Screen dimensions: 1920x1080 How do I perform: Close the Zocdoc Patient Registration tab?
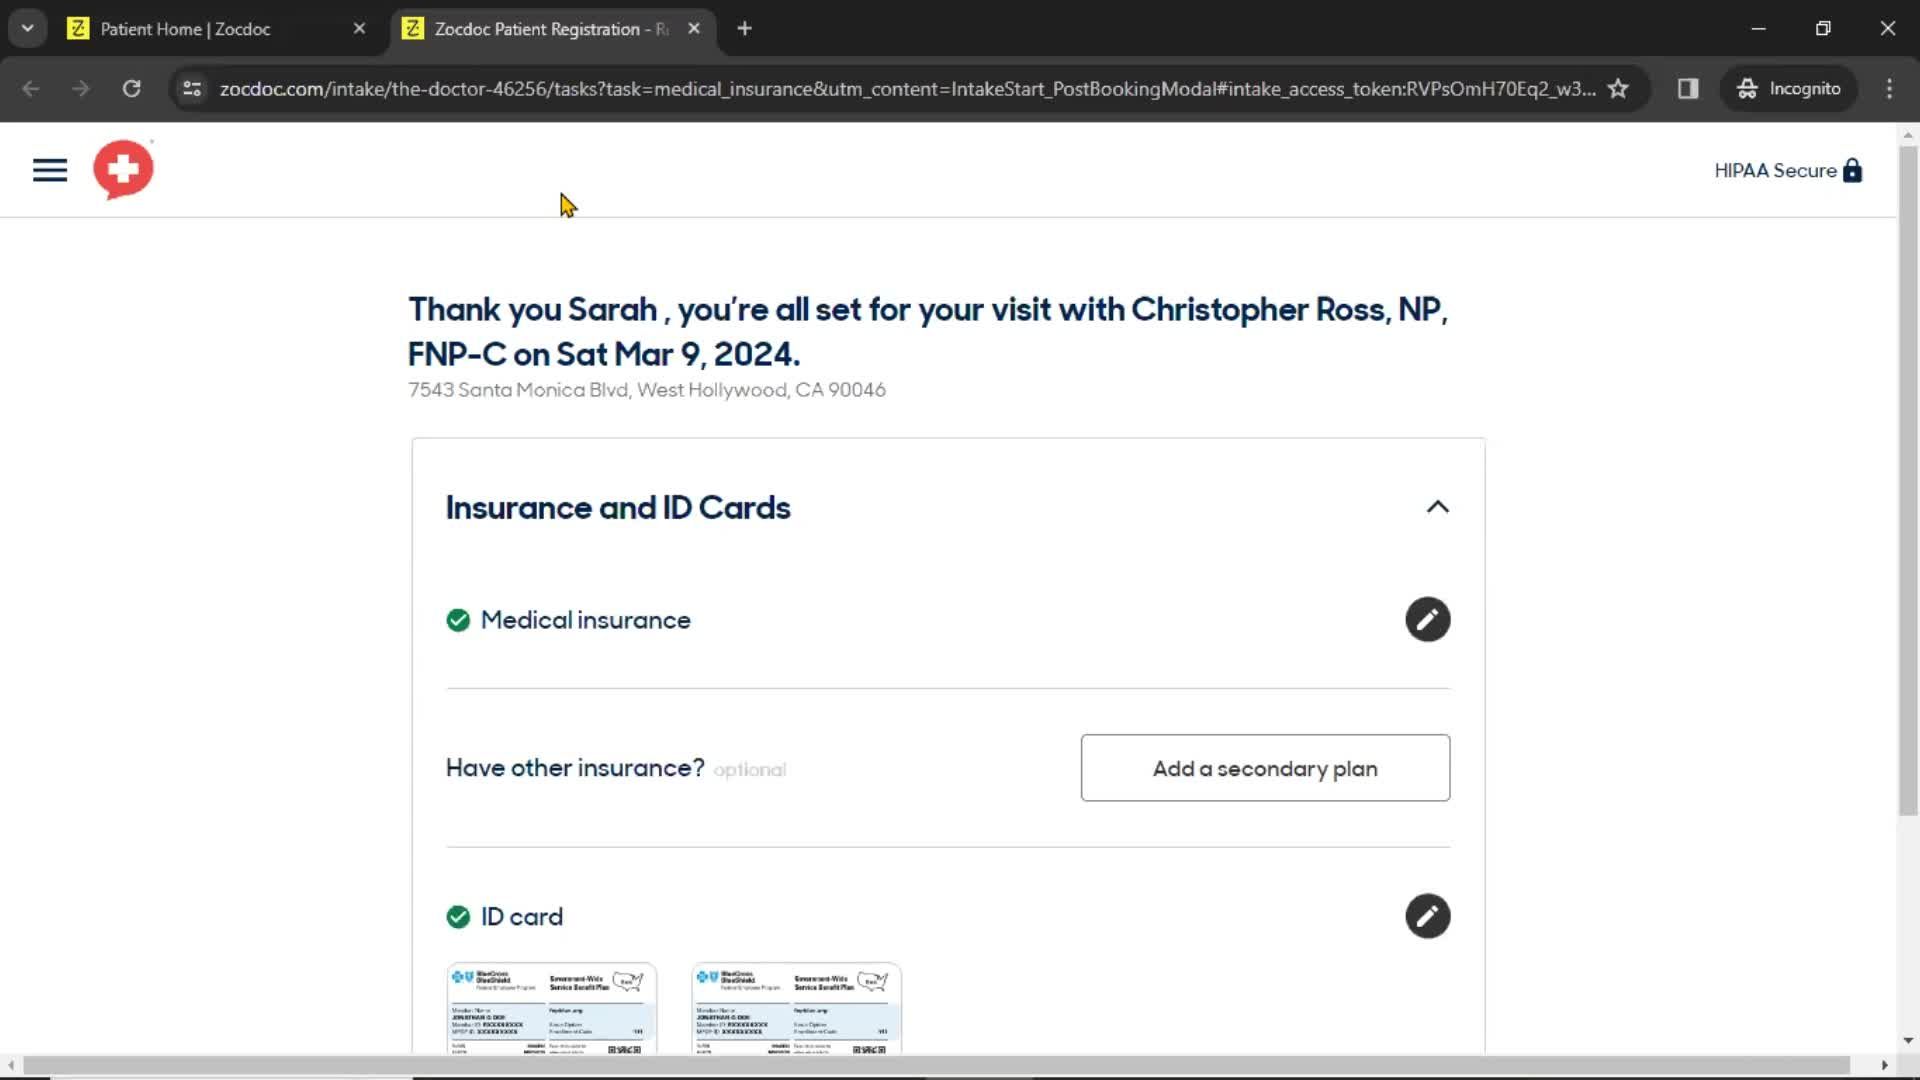coord(694,29)
